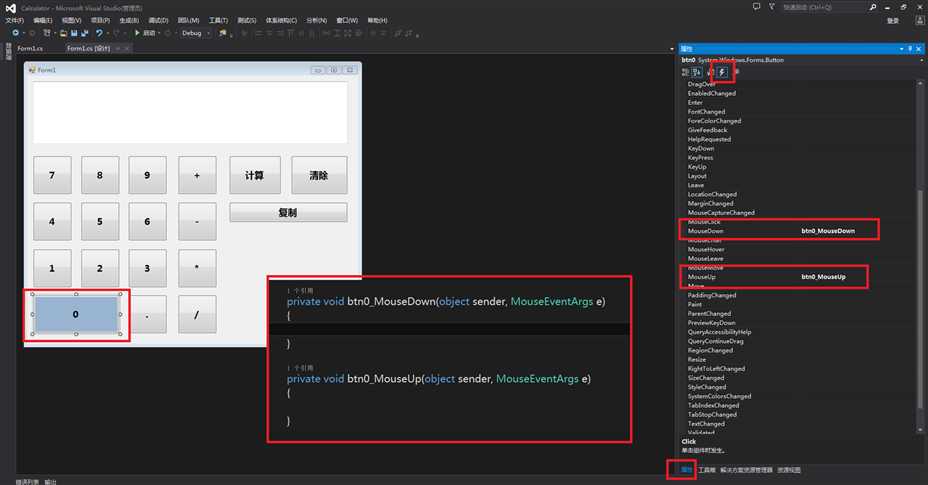Select the KeyPress event row
928x485 pixels.
(798, 158)
